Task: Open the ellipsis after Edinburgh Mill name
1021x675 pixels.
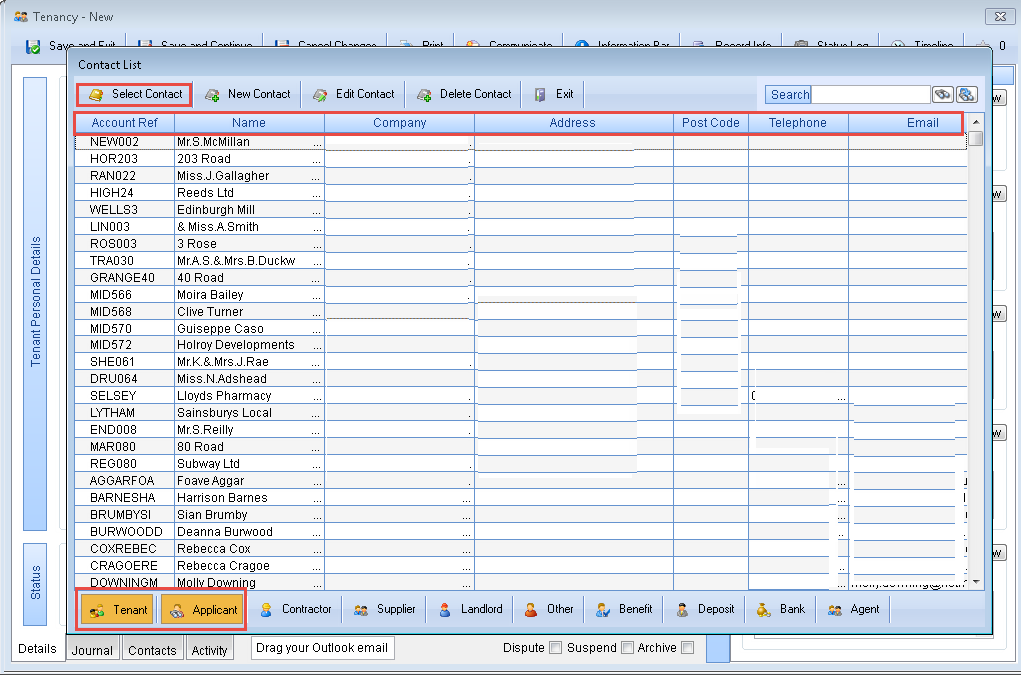Action: (x=317, y=210)
